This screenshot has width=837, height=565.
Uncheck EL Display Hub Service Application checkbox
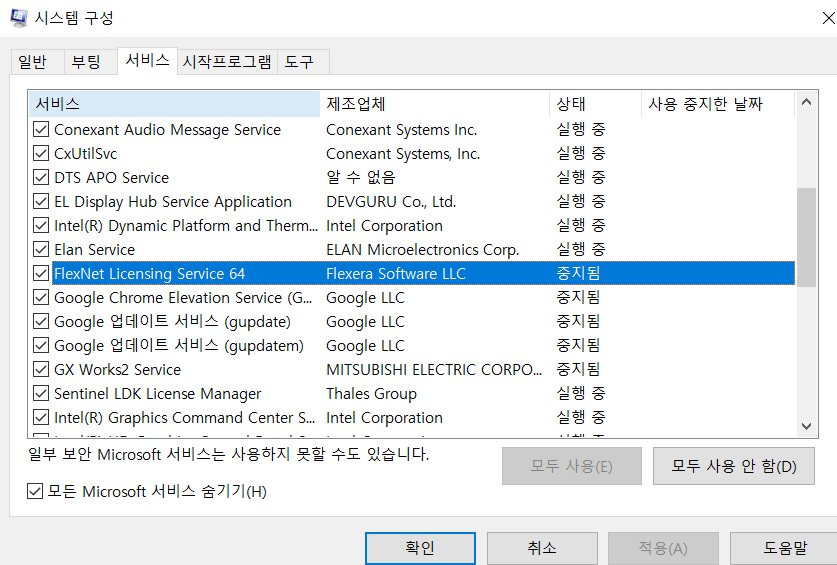(41, 201)
